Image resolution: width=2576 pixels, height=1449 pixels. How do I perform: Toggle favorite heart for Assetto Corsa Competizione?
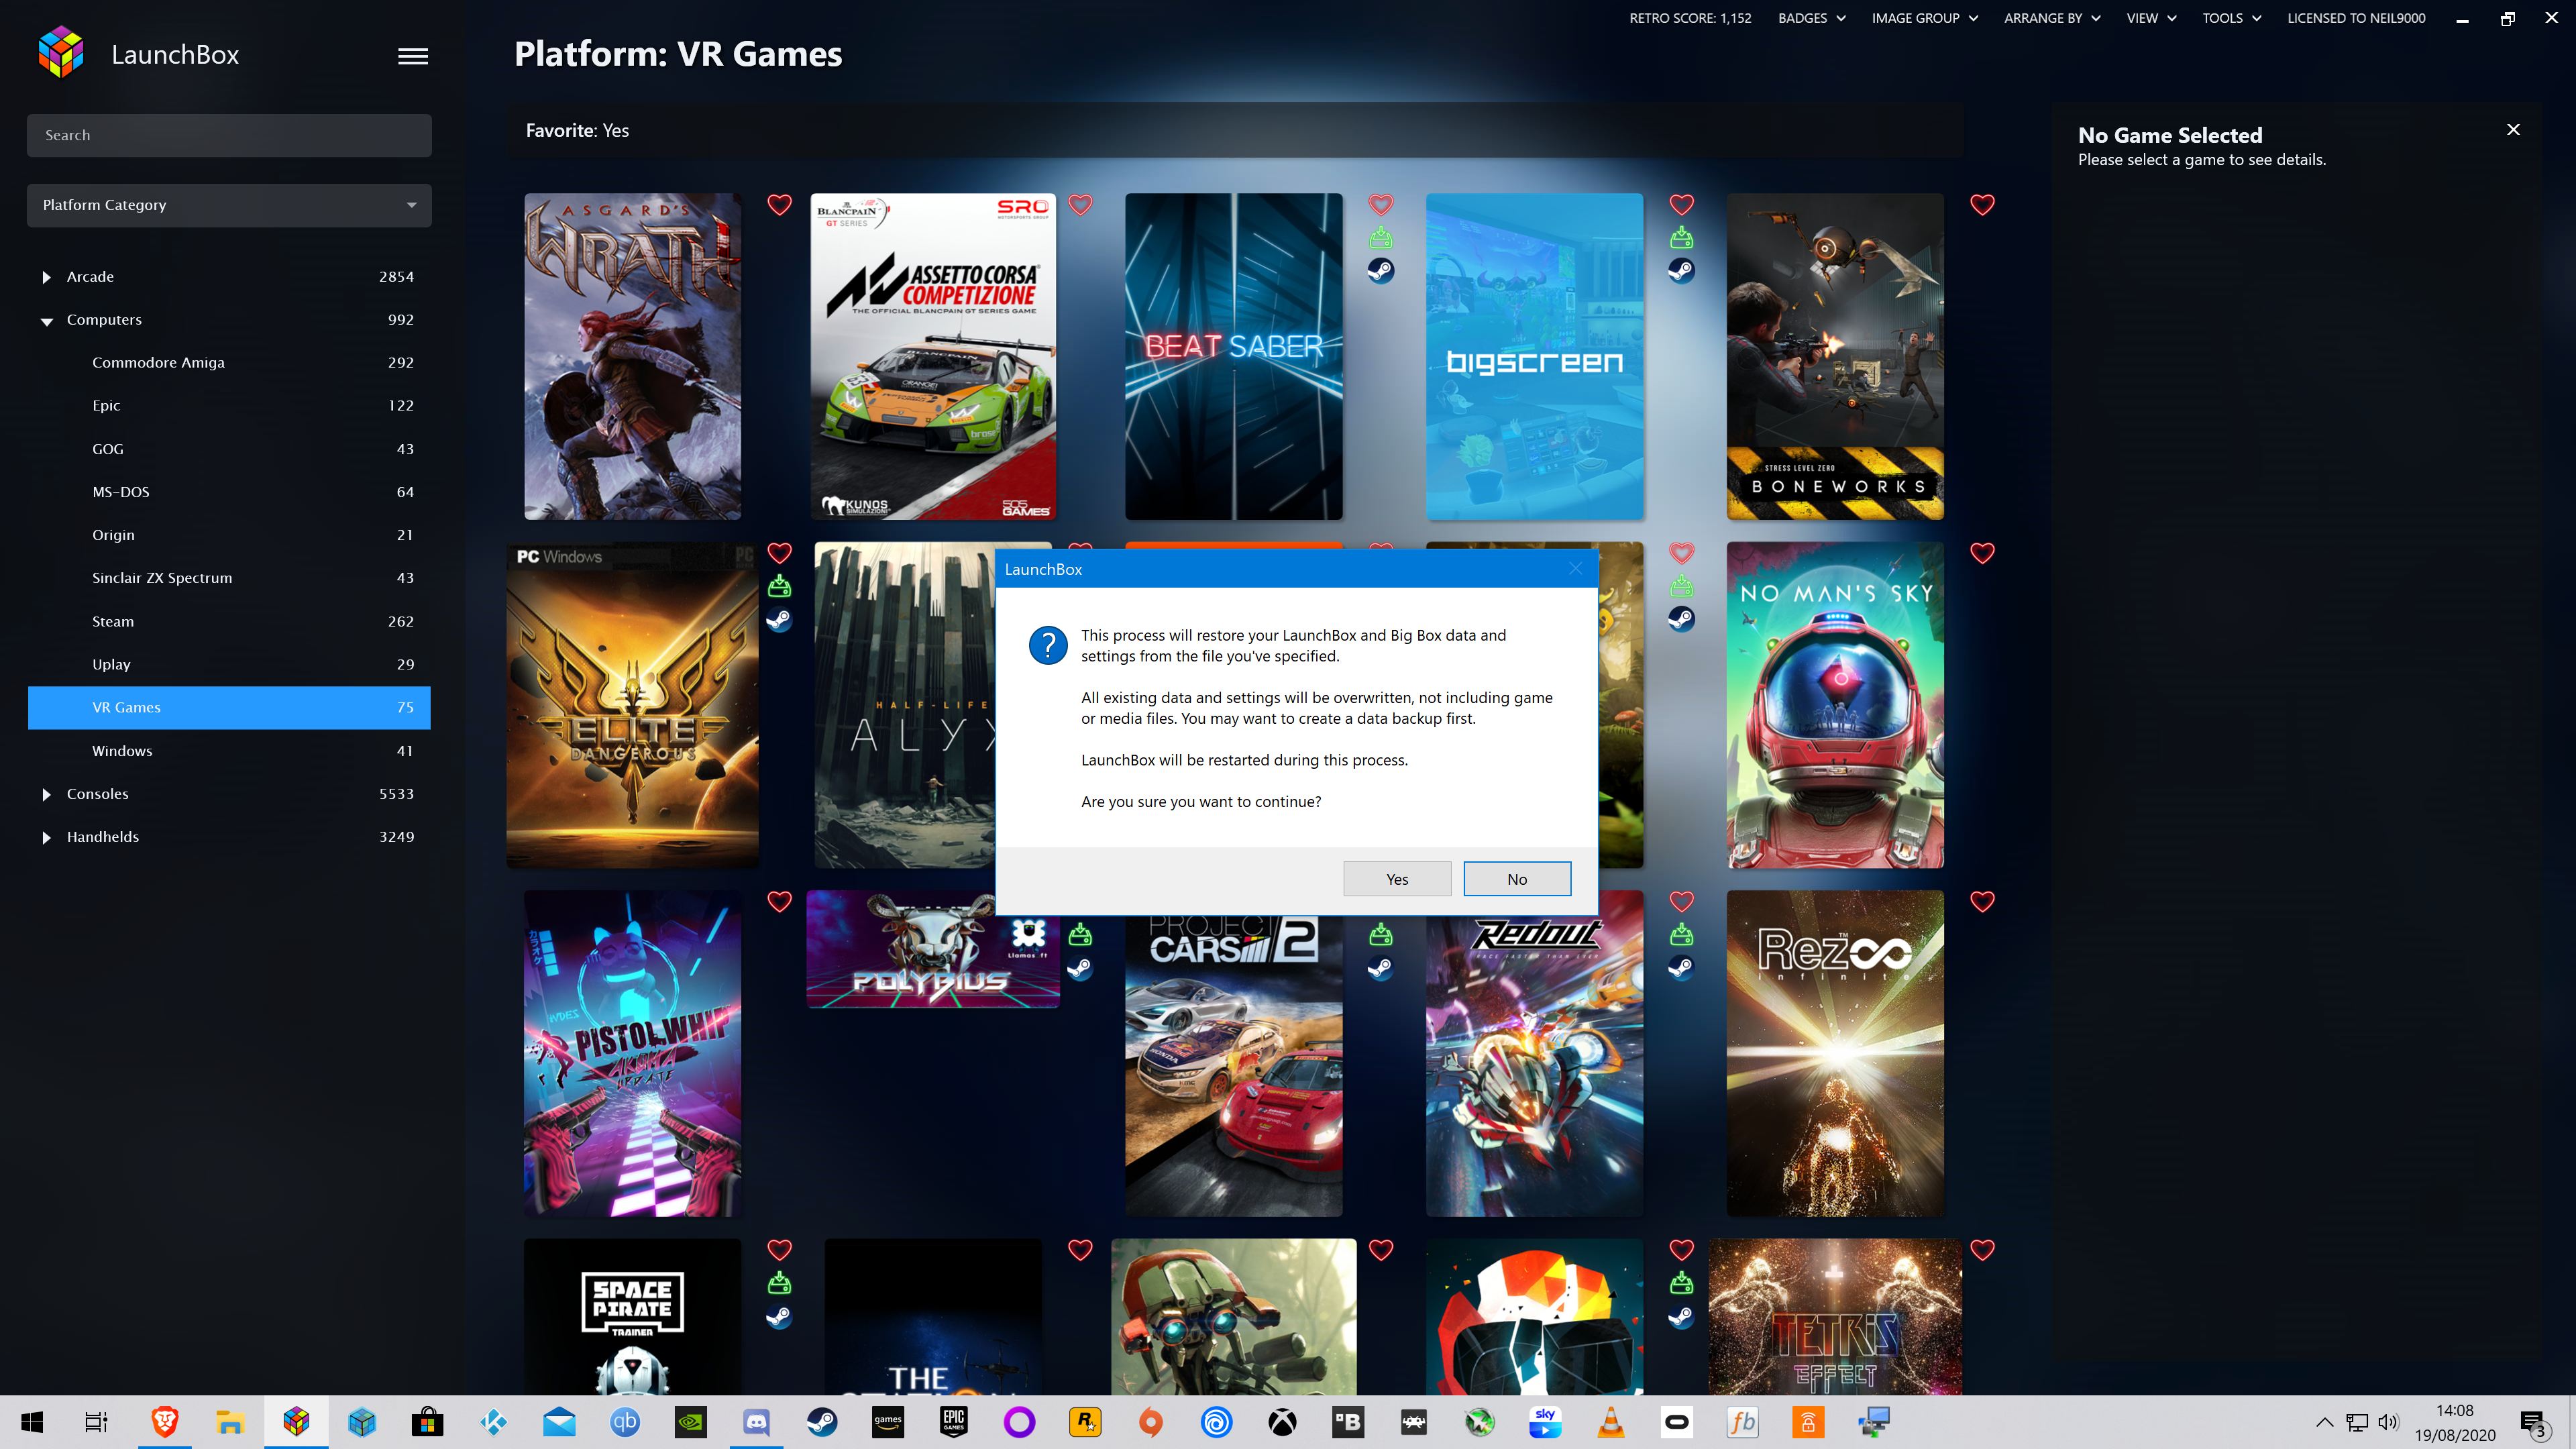click(1080, 205)
